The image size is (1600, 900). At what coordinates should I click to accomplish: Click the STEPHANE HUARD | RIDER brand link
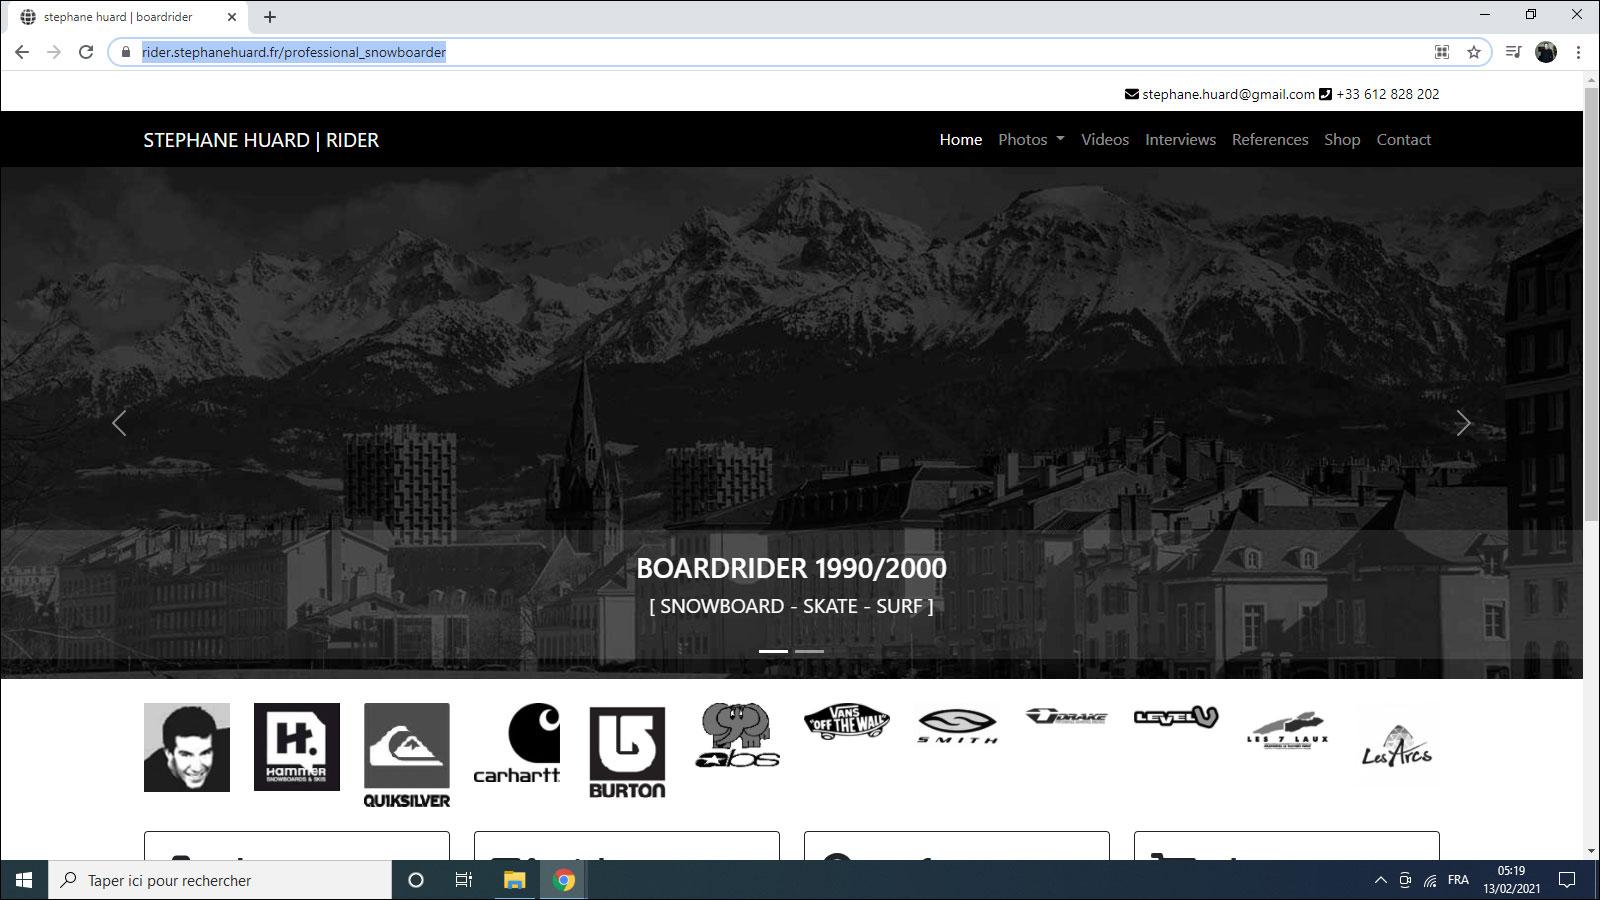click(261, 140)
